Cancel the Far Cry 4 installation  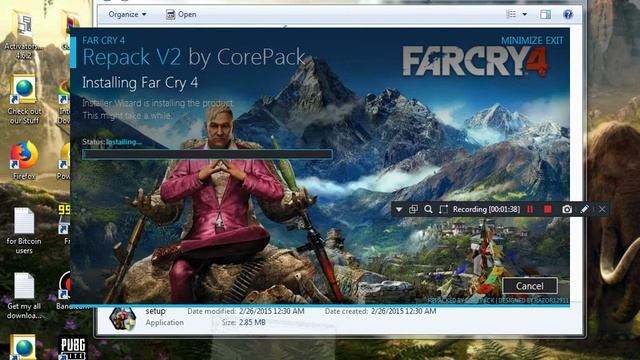click(529, 286)
